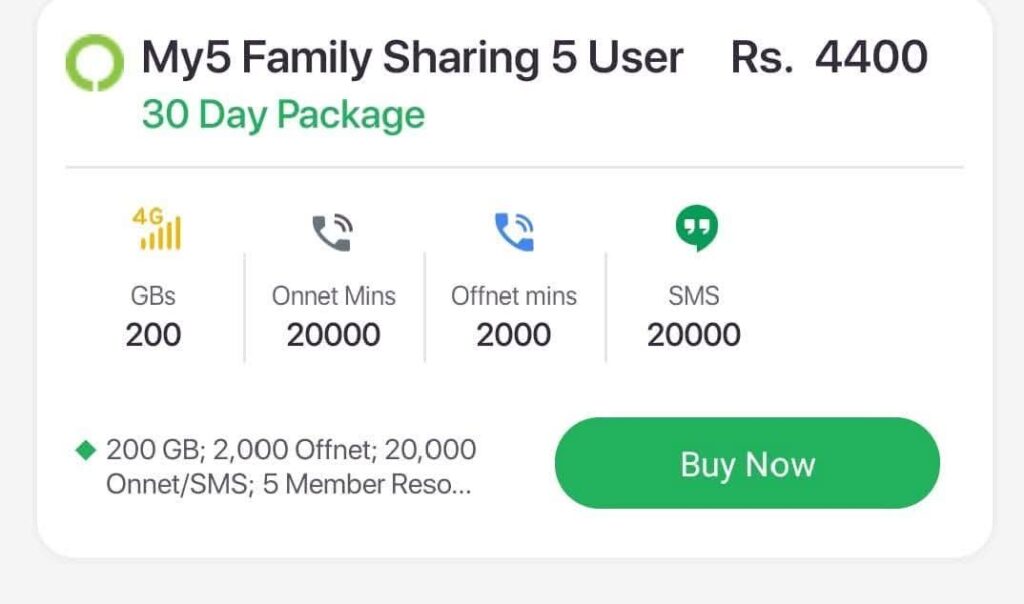Click the SMS label
The image size is (1024, 604).
coord(694,296)
